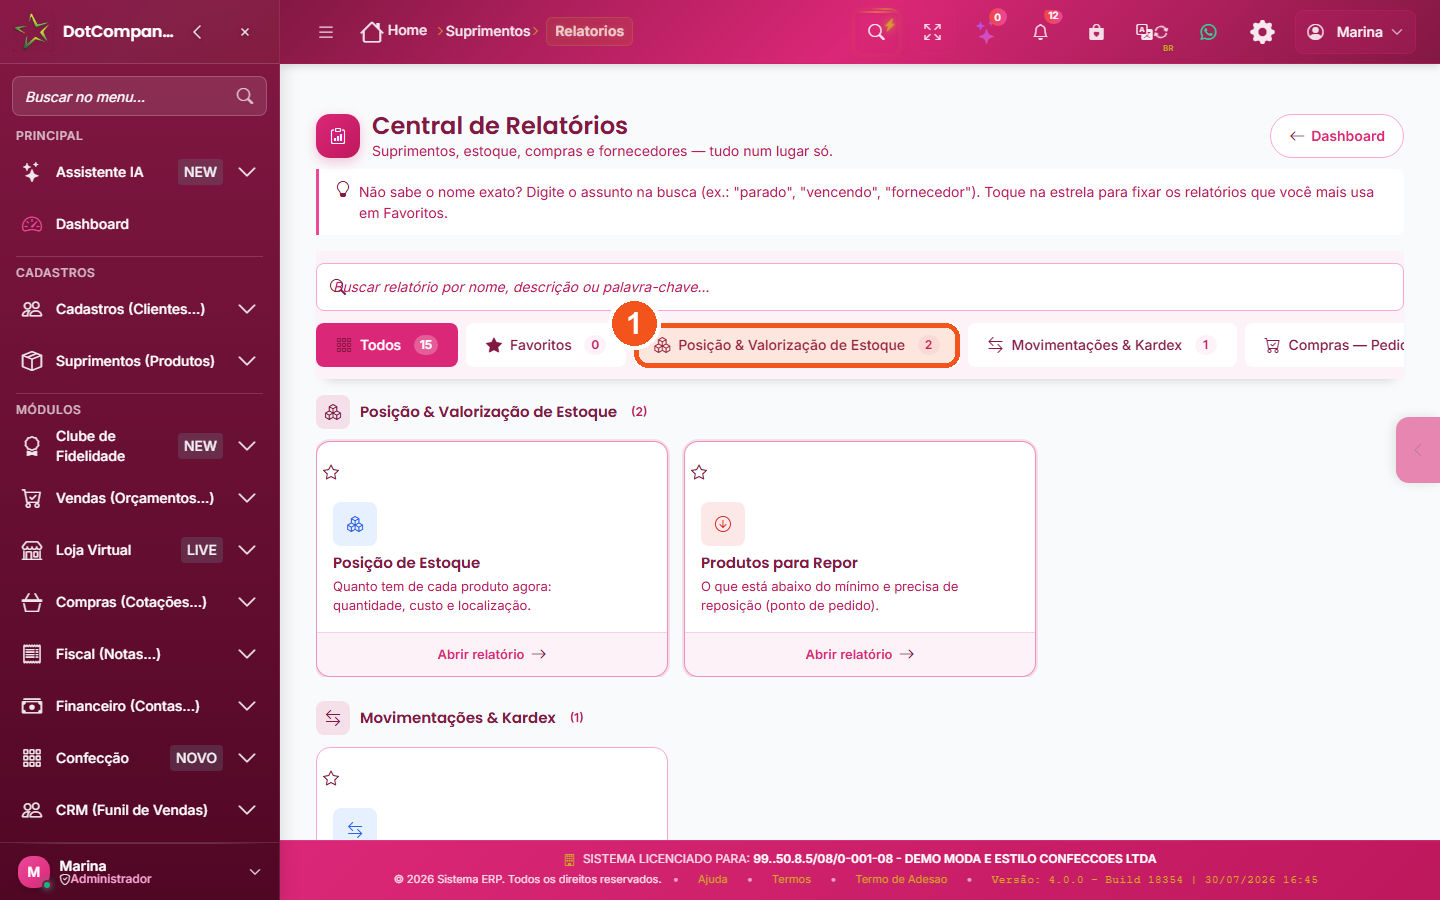Enter fullscreen mode via expand icon

[x=933, y=32]
